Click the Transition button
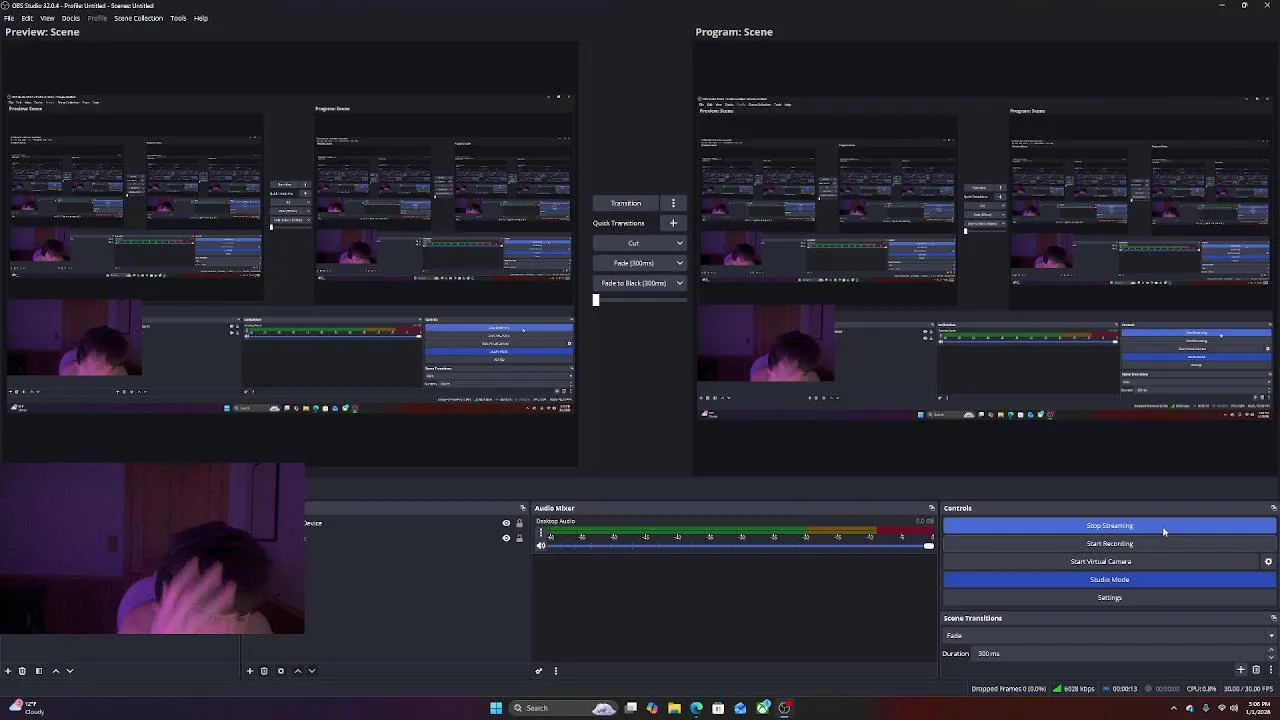This screenshot has height=720, width=1280. 626,203
